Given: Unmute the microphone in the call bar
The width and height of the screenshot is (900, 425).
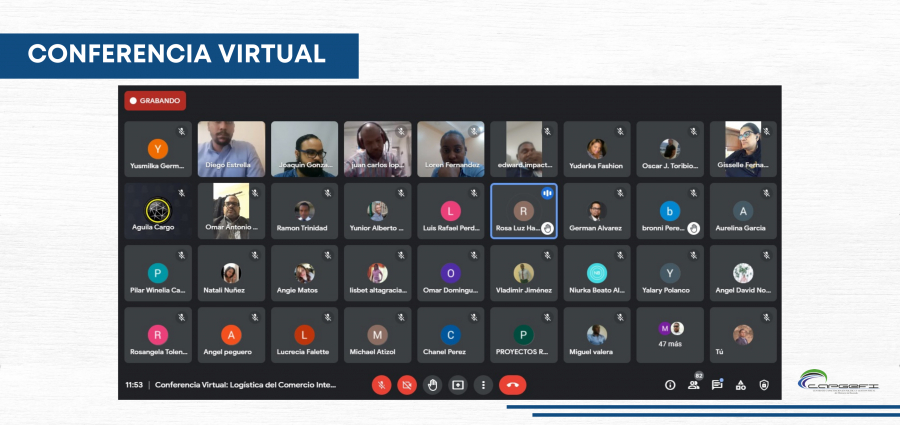Looking at the screenshot, I should pos(381,385).
